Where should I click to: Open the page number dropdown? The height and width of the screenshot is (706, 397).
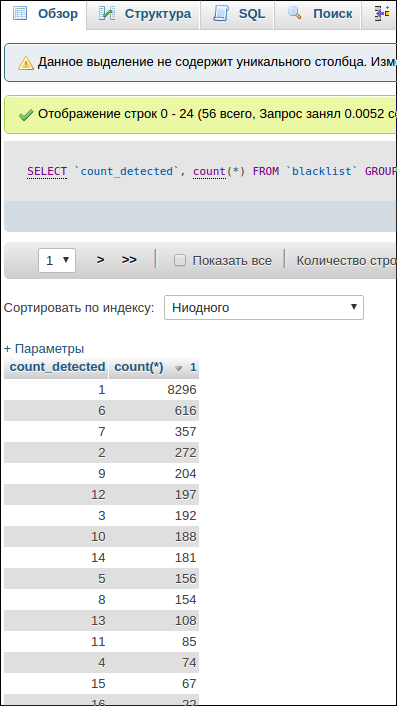click(x=57, y=260)
